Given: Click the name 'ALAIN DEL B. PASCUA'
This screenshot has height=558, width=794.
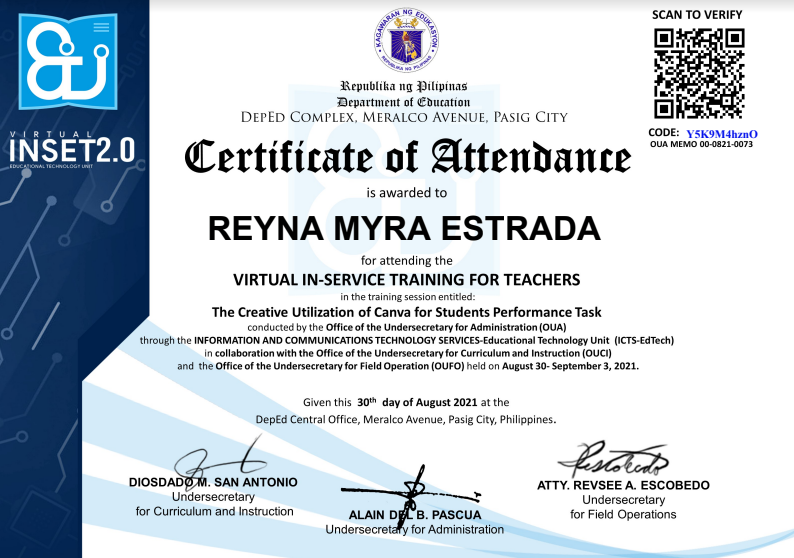Looking at the screenshot, I should (415, 515).
